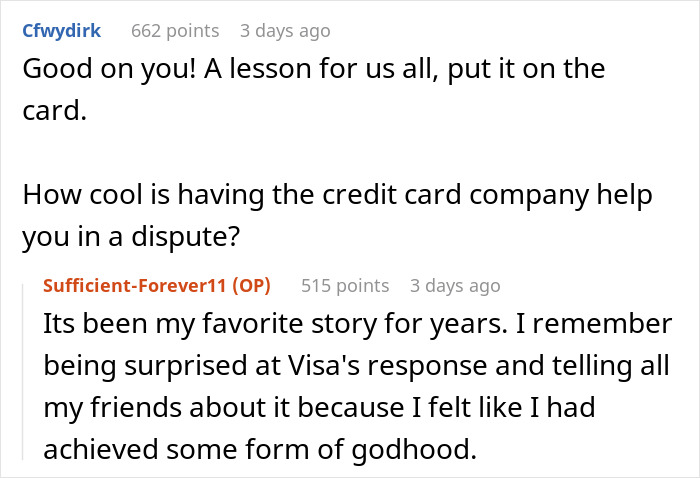Click the line containing only "card."

click(54, 112)
